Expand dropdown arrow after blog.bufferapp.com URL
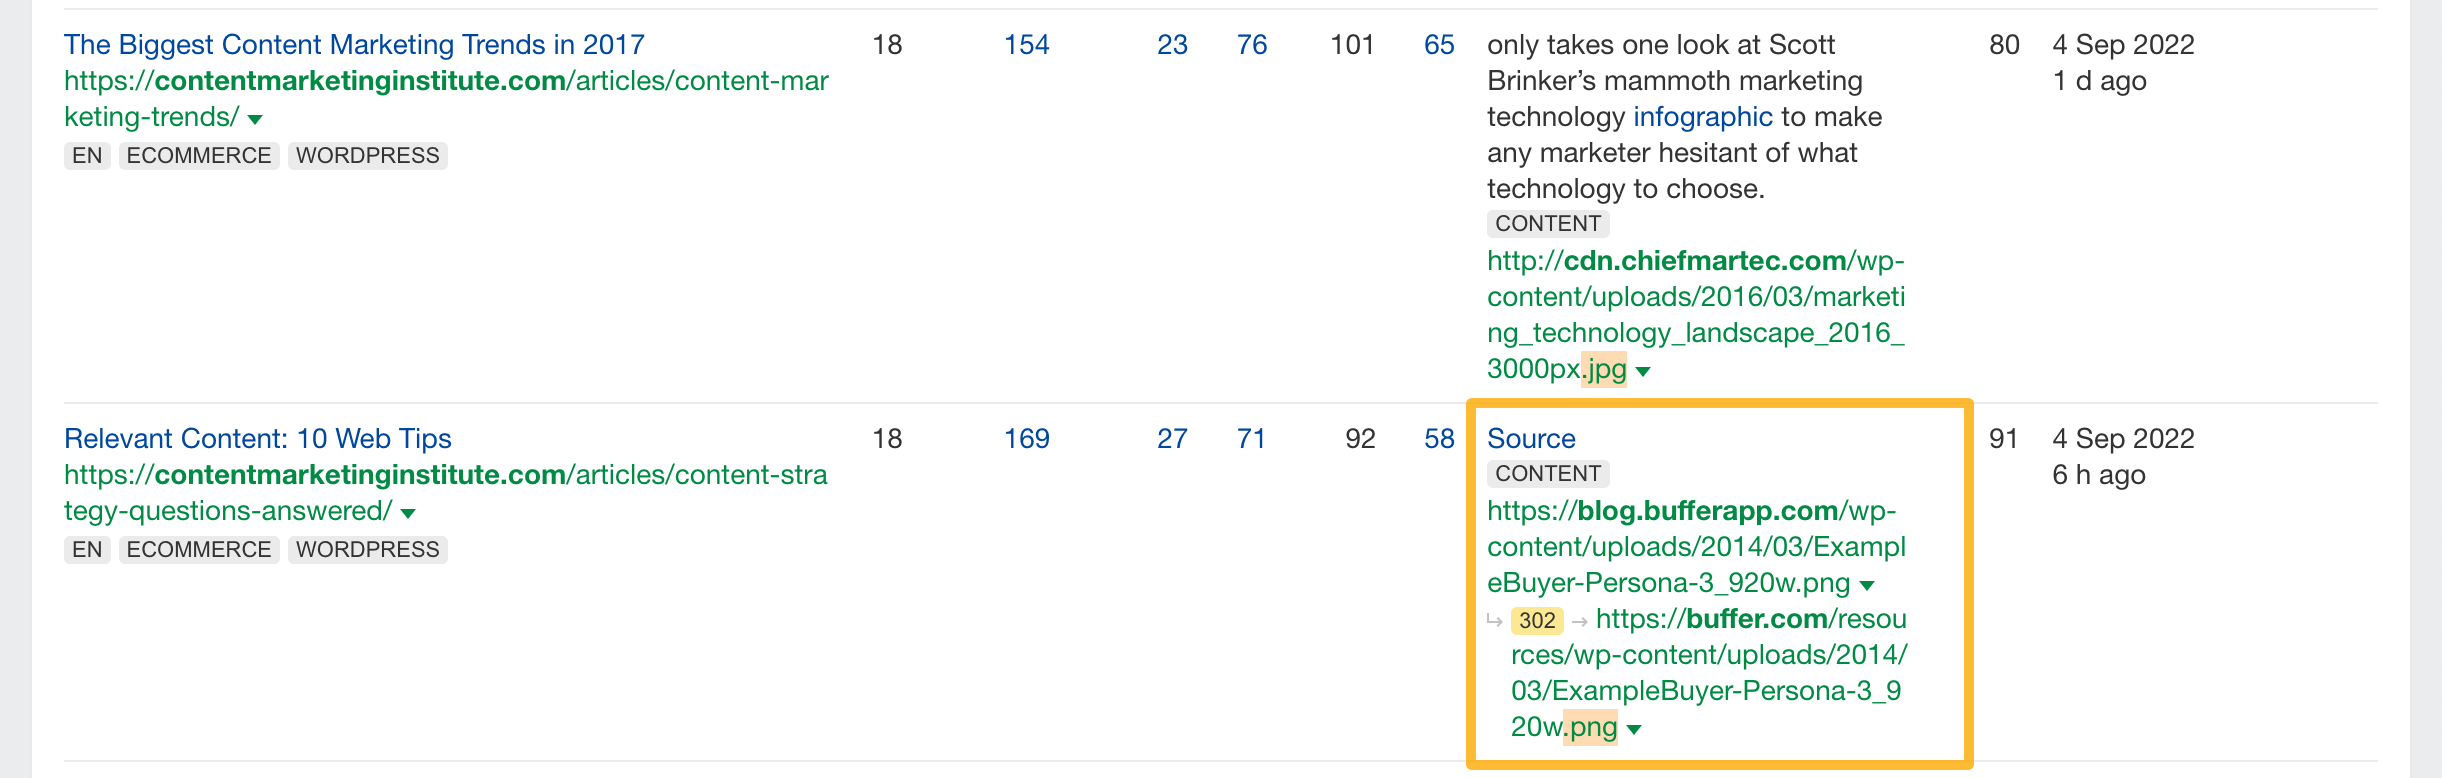The width and height of the screenshot is (2442, 778). tap(1867, 586)
